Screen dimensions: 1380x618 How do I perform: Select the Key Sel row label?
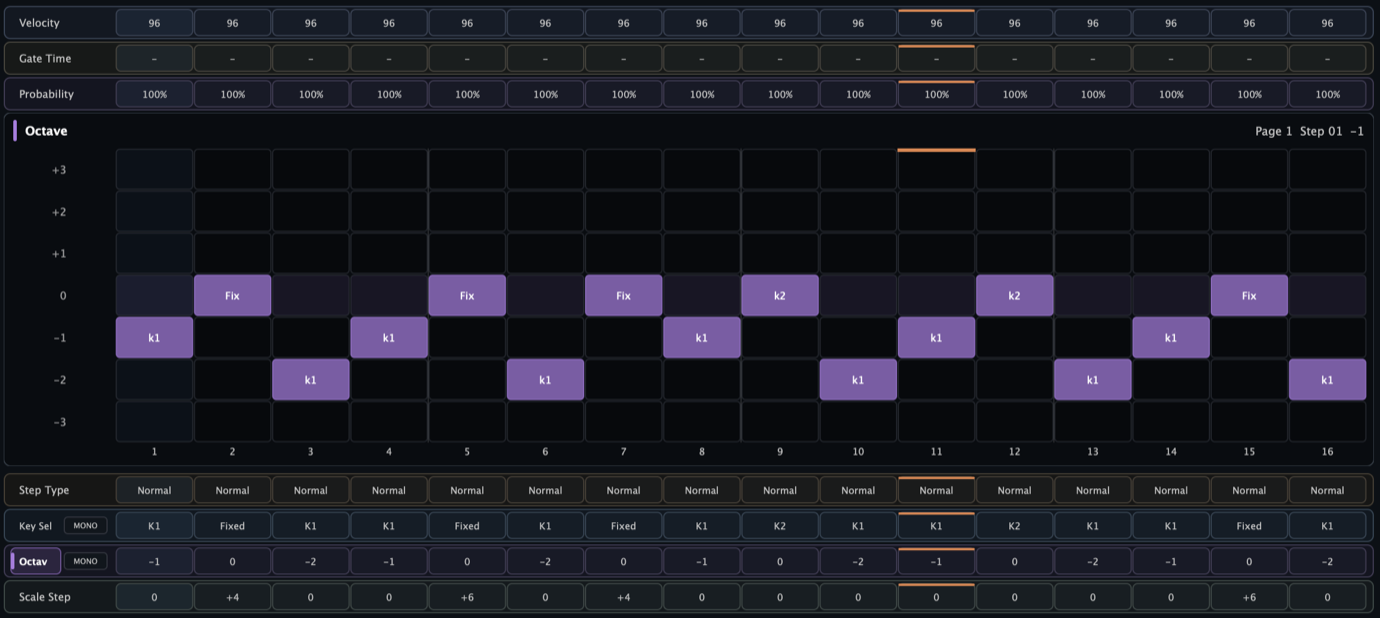(34, 526)
